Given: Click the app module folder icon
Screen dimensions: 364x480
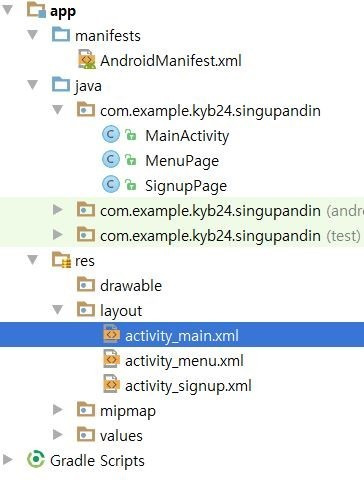Looking at the screenshot, I should (x=36, y=10).
